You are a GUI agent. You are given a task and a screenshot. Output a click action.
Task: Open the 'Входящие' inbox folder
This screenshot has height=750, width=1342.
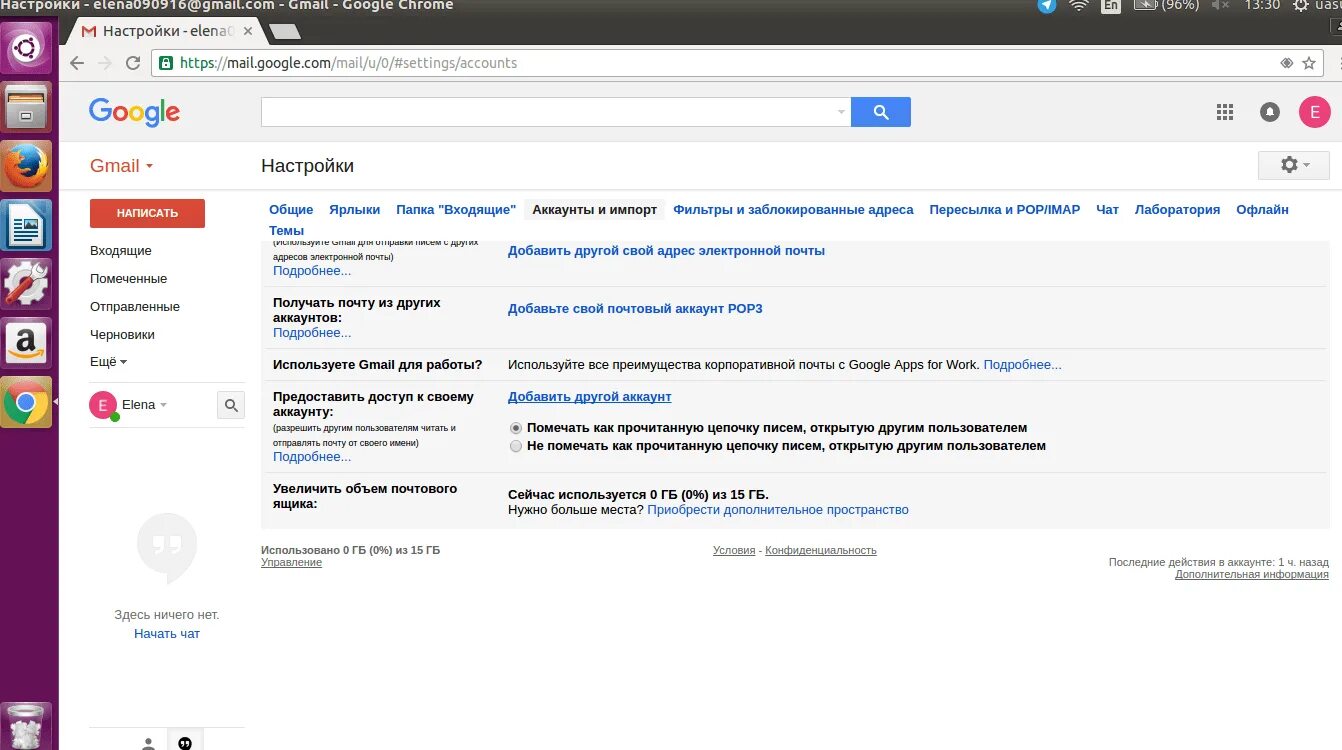121,251
